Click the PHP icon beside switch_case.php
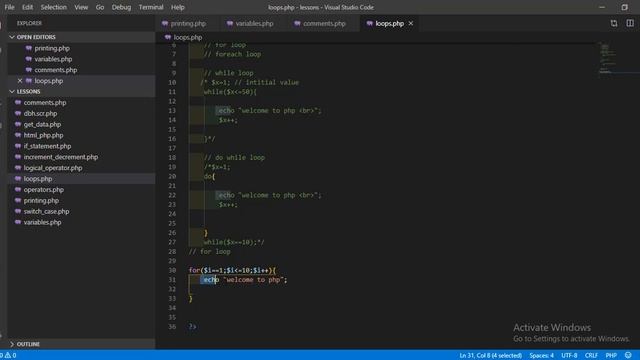 [18, 211]
